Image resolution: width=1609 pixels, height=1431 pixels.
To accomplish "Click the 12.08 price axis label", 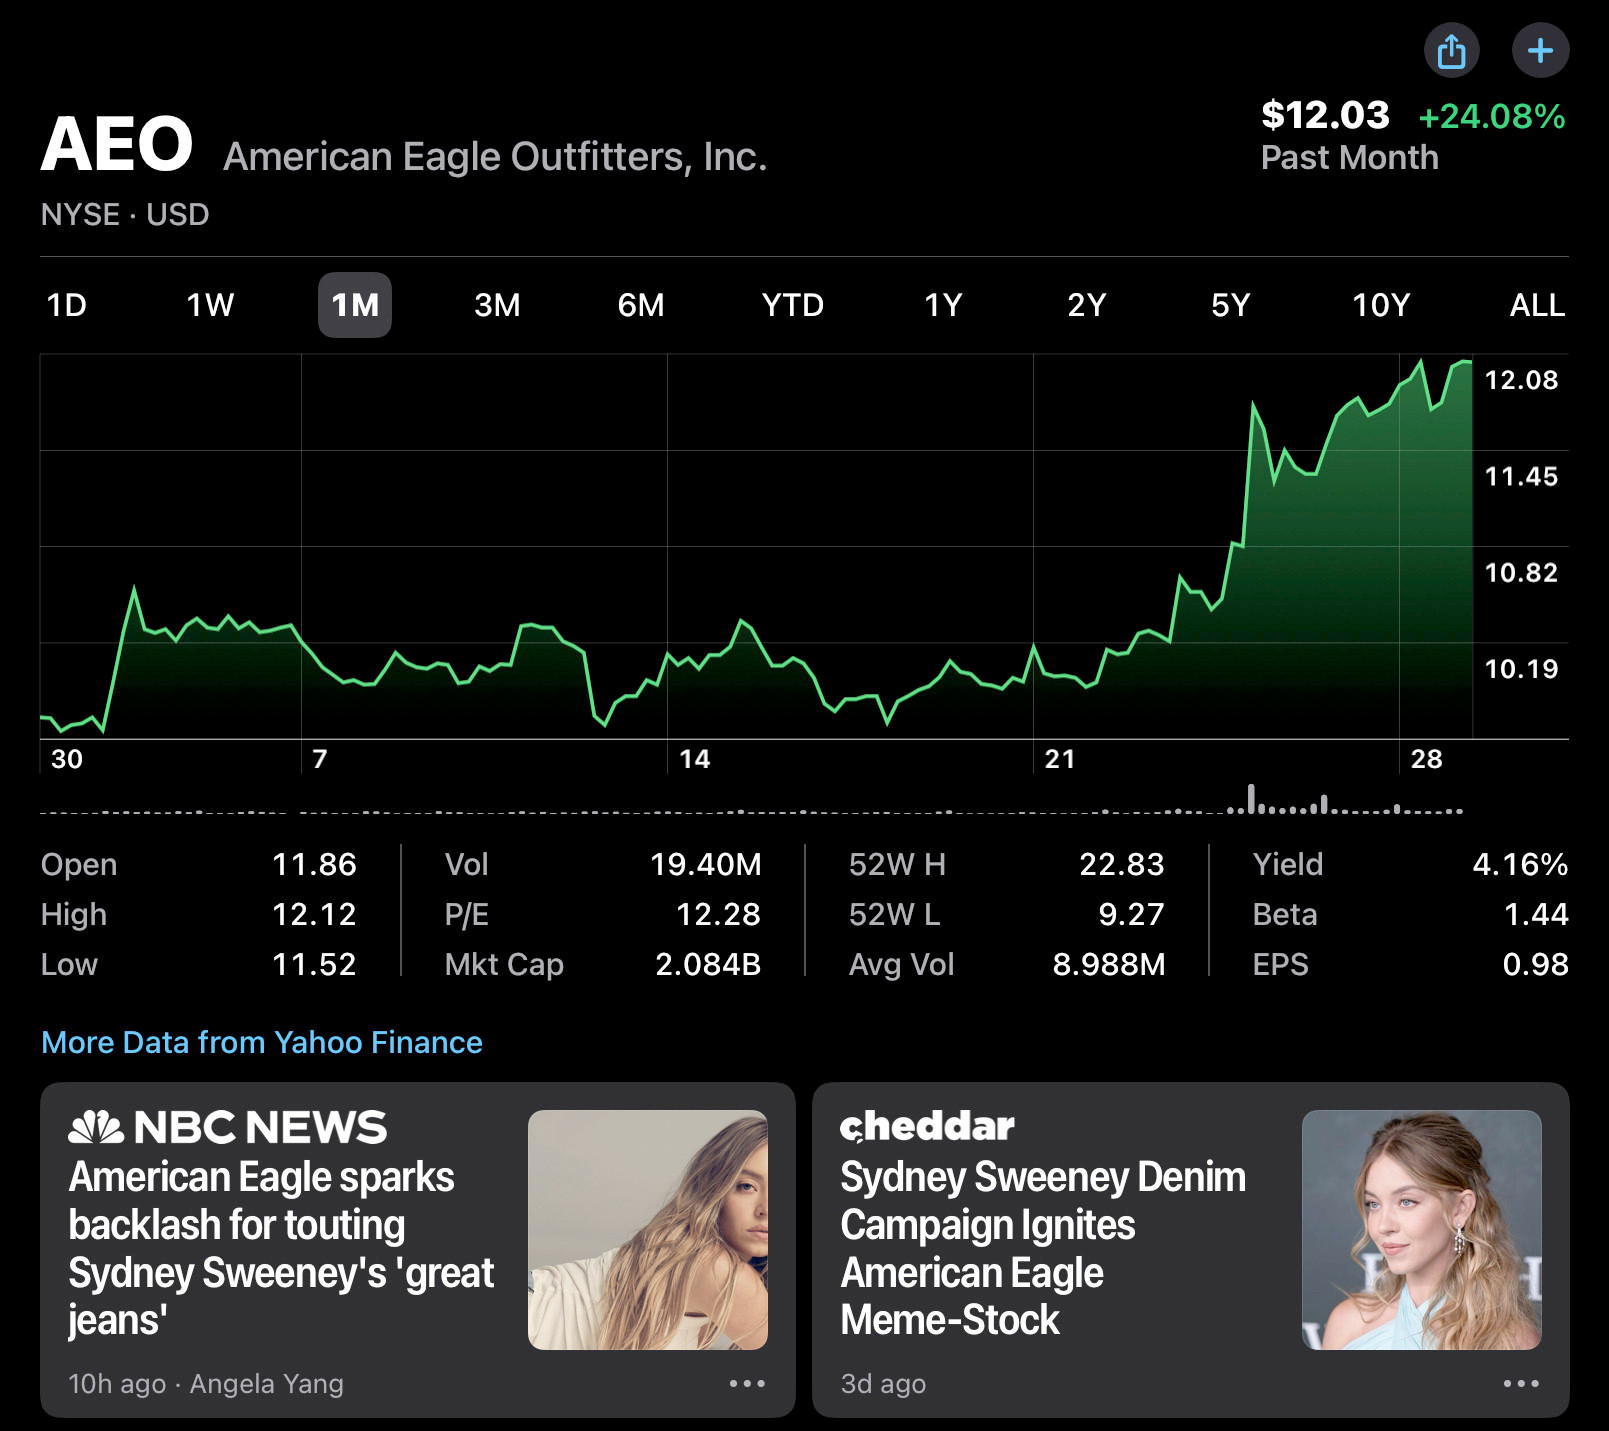I will 1521,380.
